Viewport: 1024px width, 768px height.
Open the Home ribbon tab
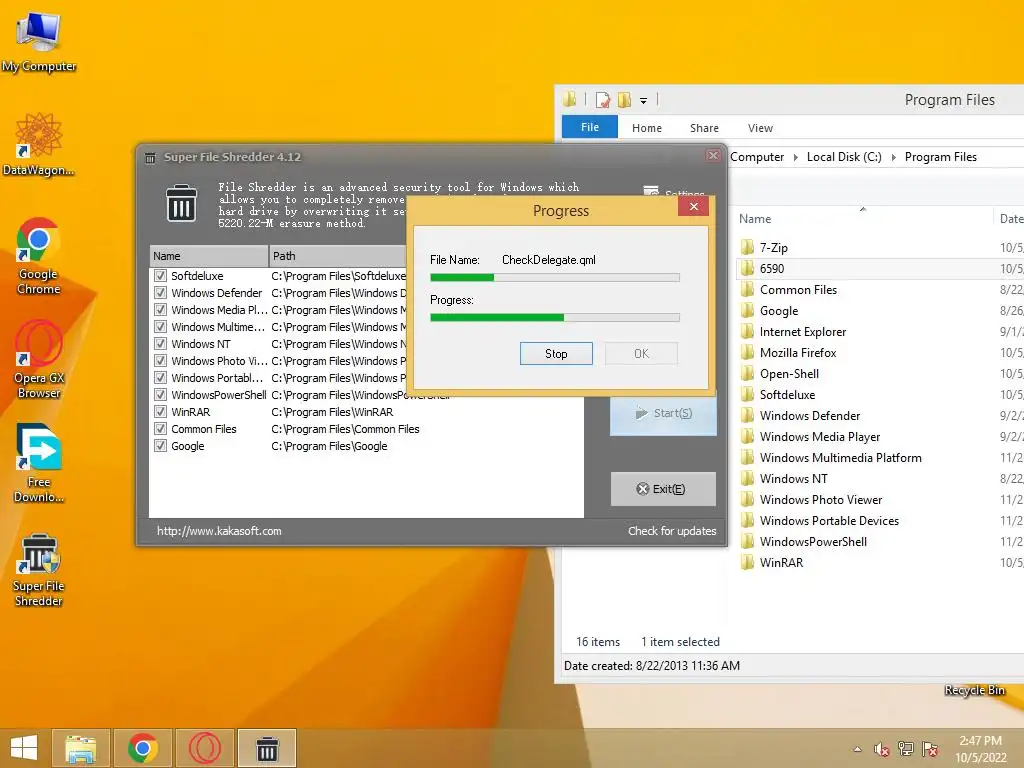click(647, 128)
